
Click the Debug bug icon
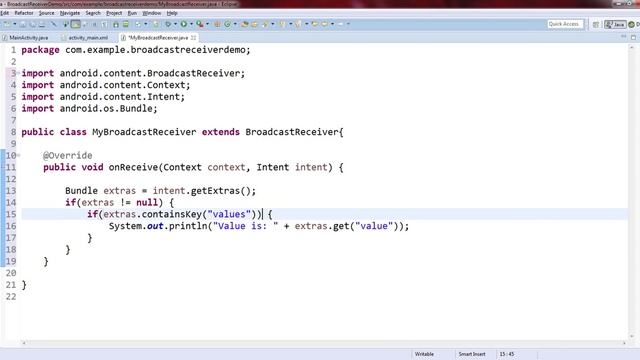point(168,24)
